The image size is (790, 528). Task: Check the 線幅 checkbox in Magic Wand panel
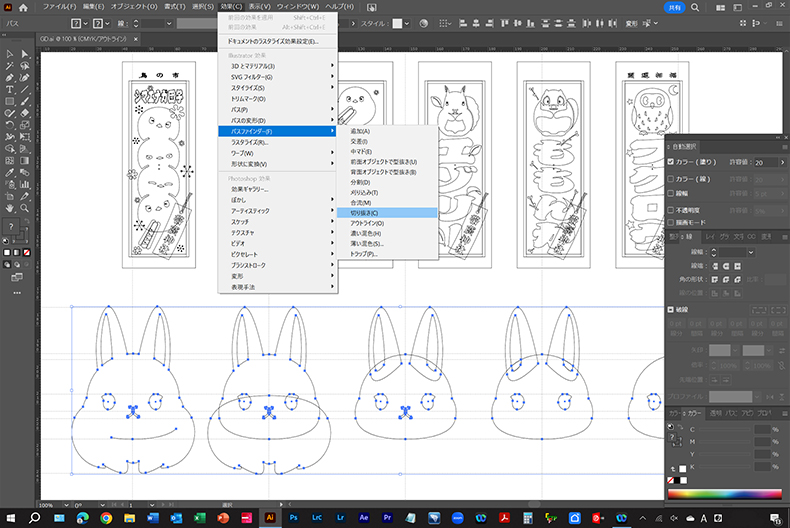pyautogui.click(x=671, y=193)
